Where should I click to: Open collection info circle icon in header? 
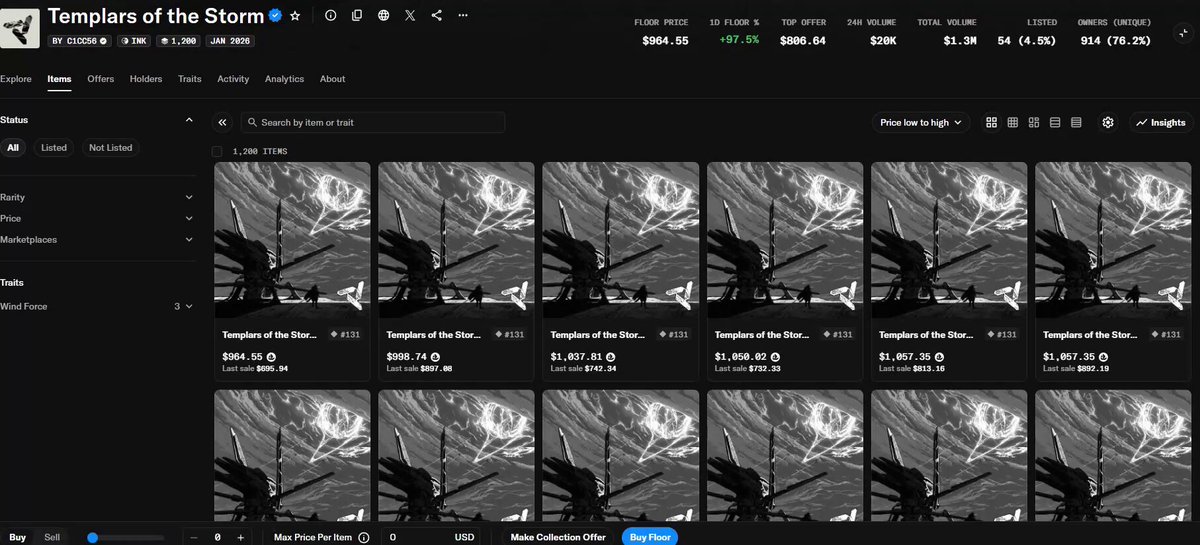pyautogui.click(x=330, y=16)
